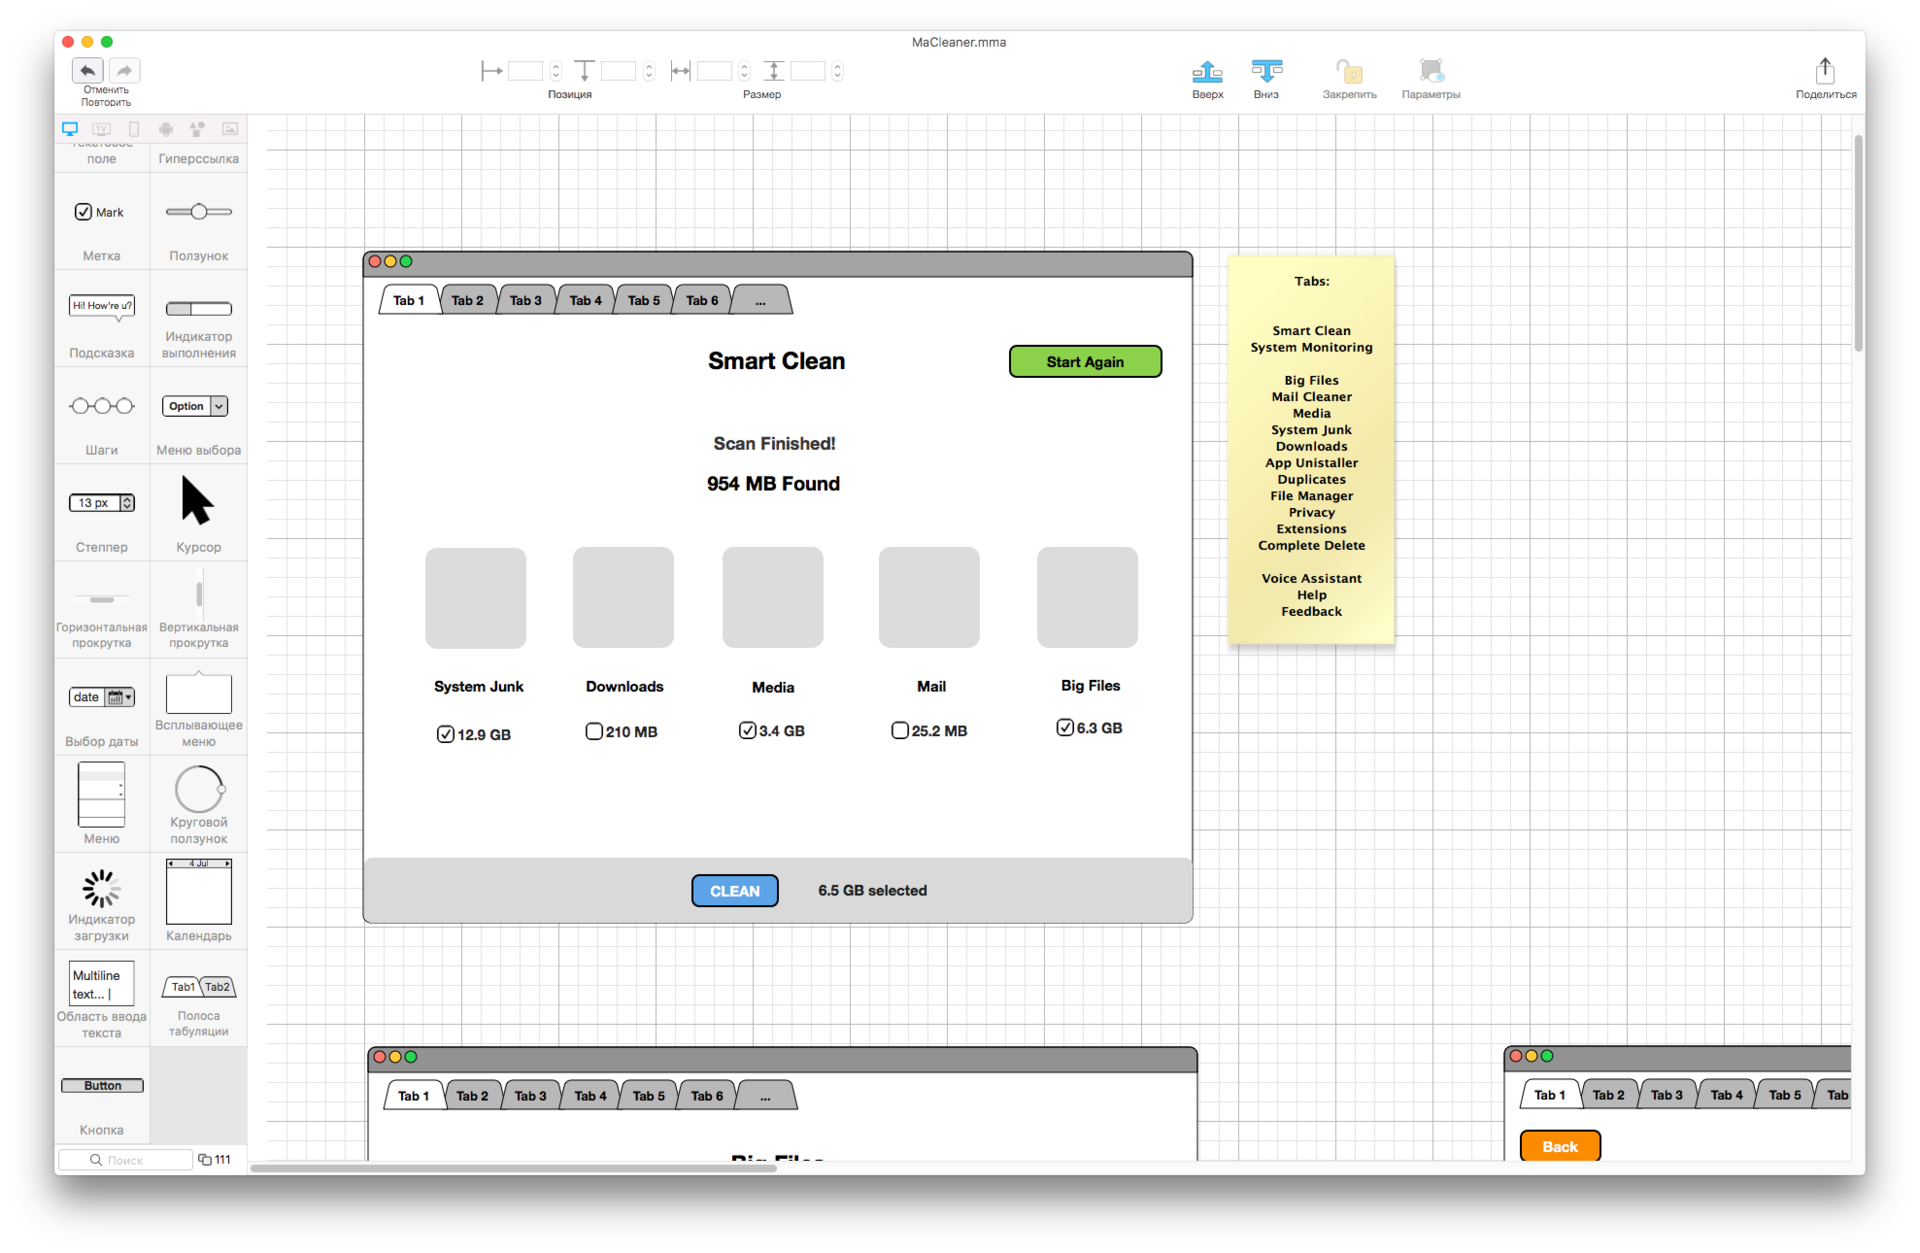Toggle the Media 3.4 GB checkbox
Viewport: 1920px width, 1253px height.
tap(747, 730)
